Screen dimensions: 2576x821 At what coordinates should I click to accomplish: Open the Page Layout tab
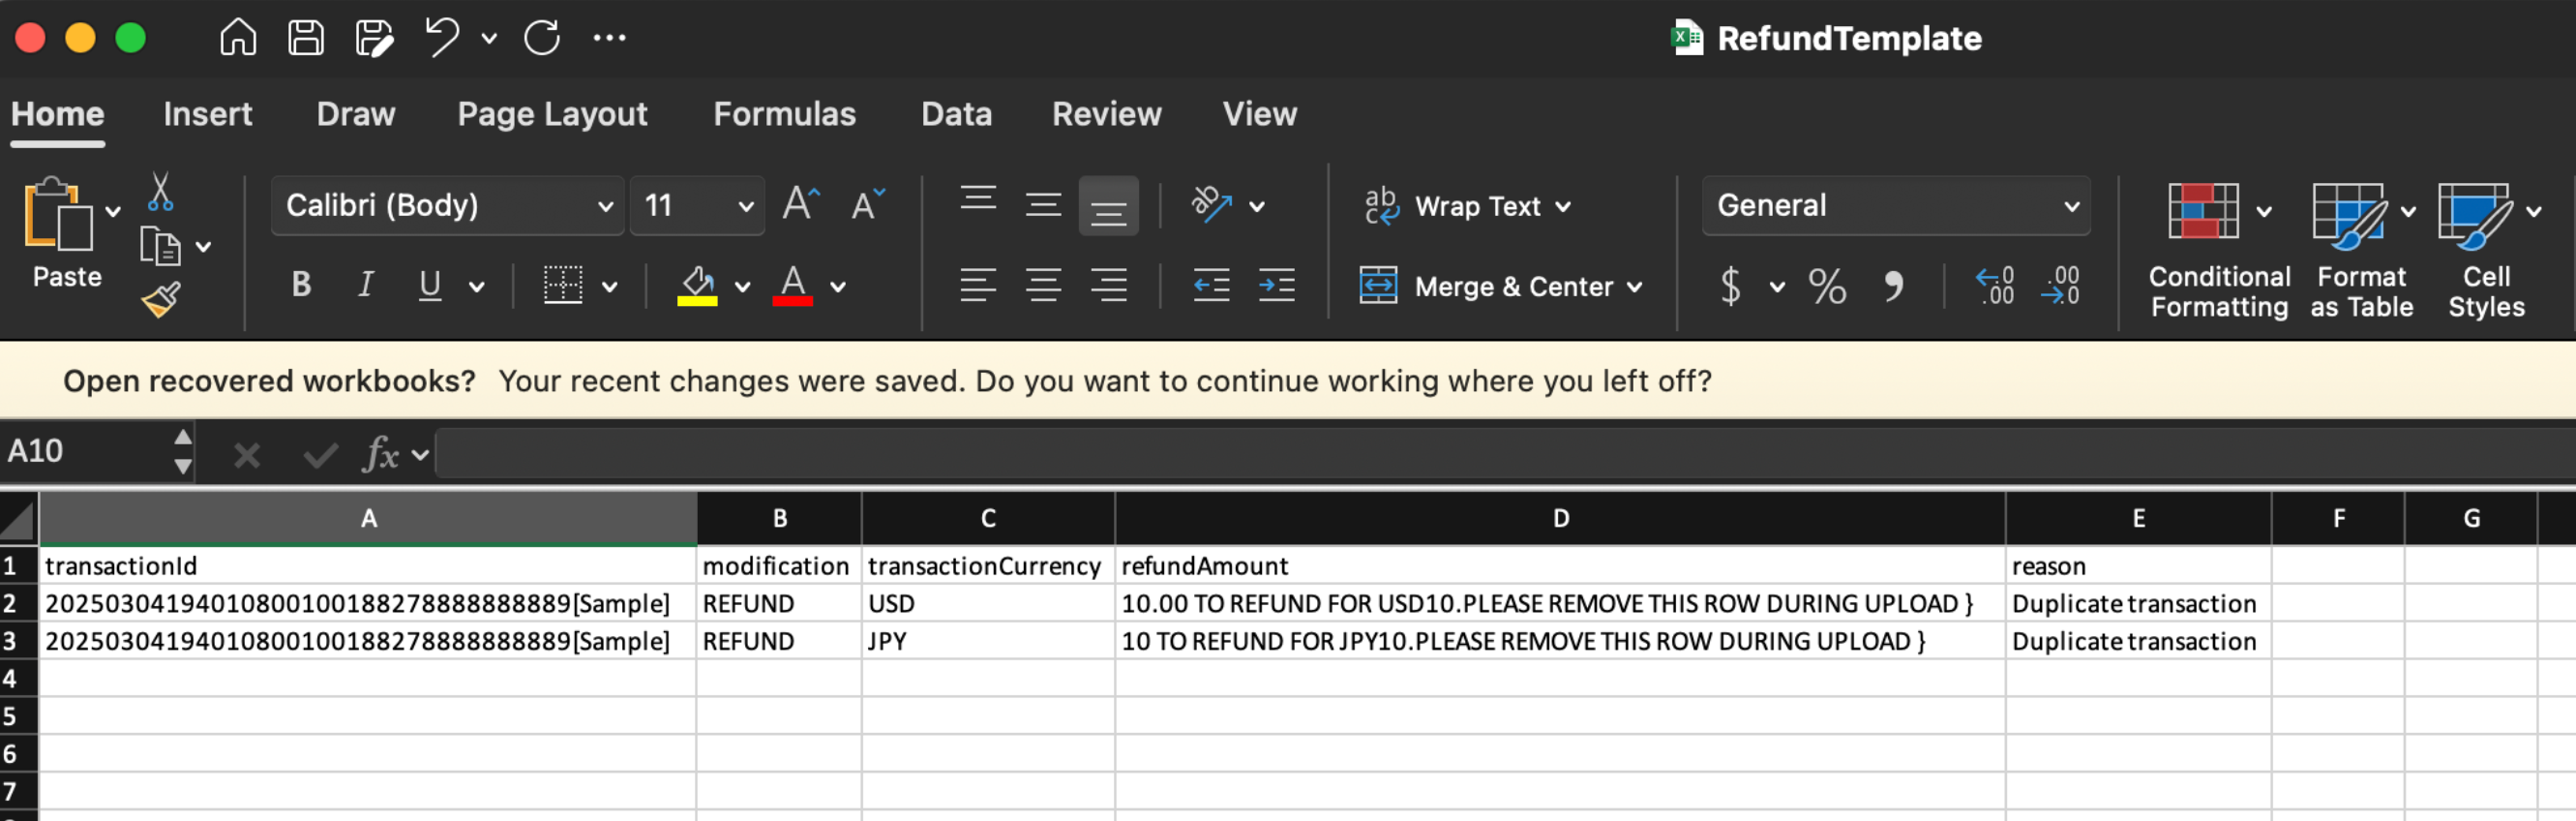552,114
